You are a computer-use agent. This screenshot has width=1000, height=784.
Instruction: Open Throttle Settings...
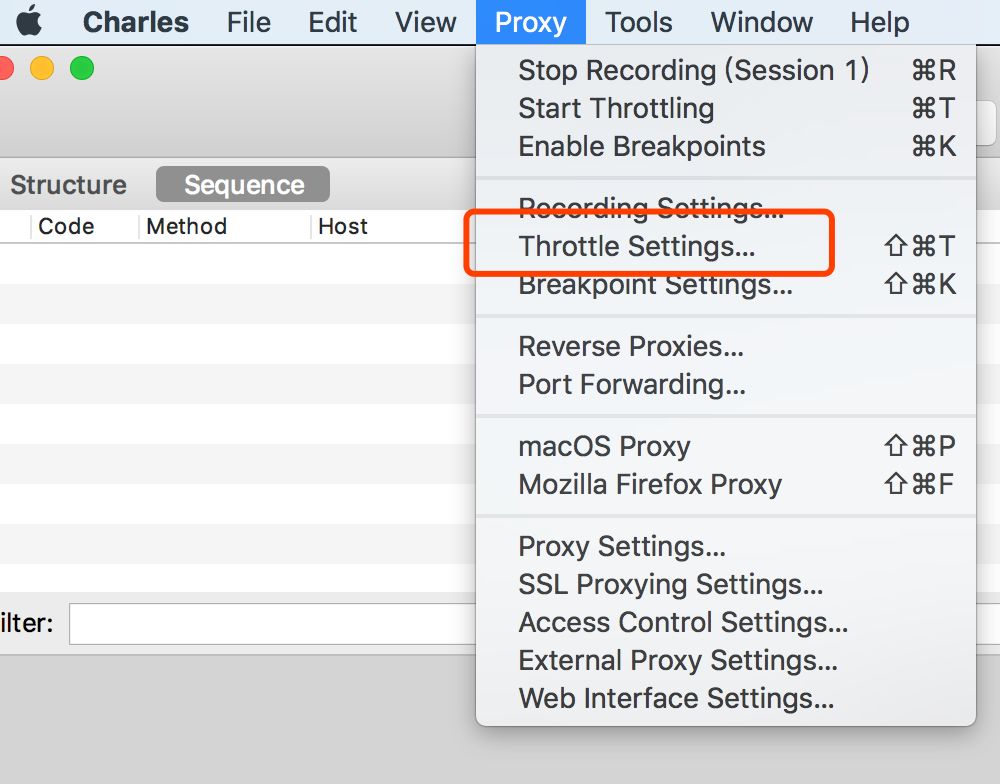[726, 246]
